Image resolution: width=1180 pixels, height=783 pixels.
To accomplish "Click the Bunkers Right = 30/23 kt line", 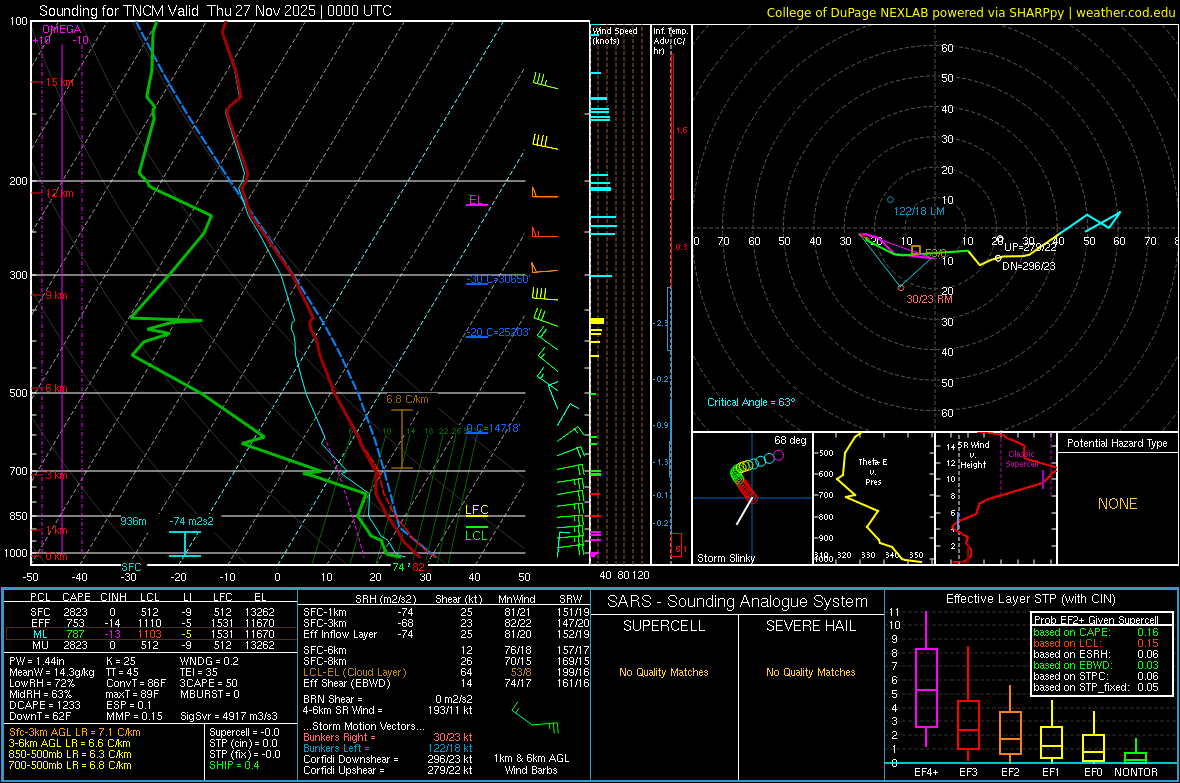I will pyautogui.click(x=388, y=737).
